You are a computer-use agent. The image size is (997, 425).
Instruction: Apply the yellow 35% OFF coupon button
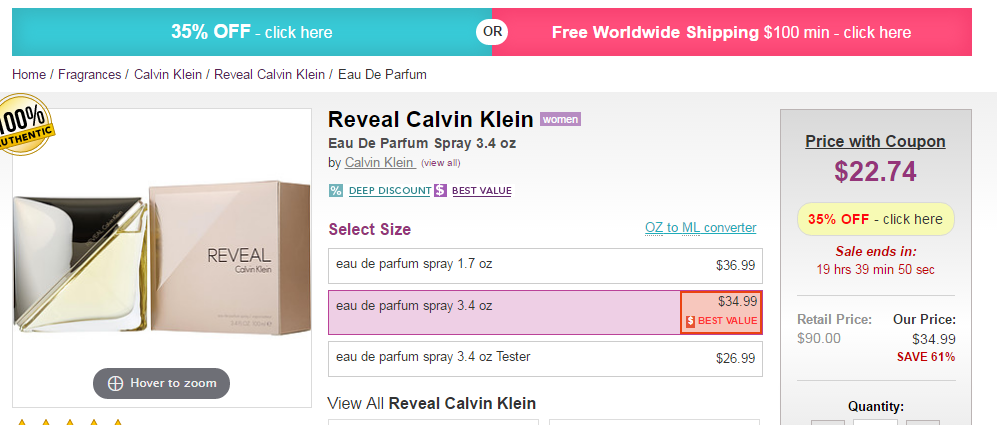pyautogui.click(x=875, y=219)
